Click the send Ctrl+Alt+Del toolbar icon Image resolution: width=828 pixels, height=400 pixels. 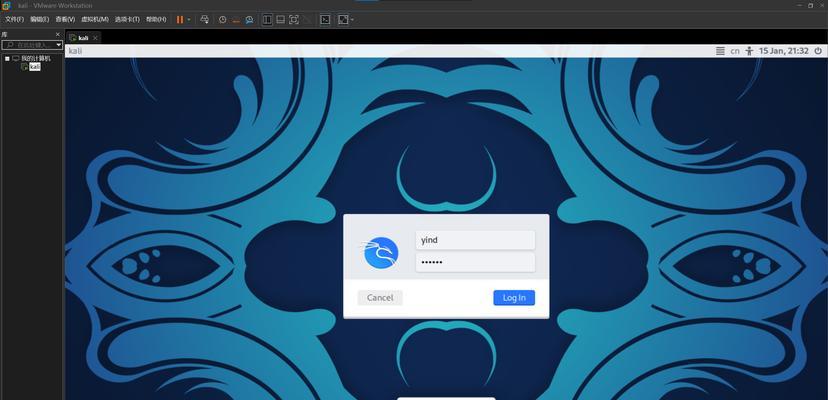click(205, 20)
